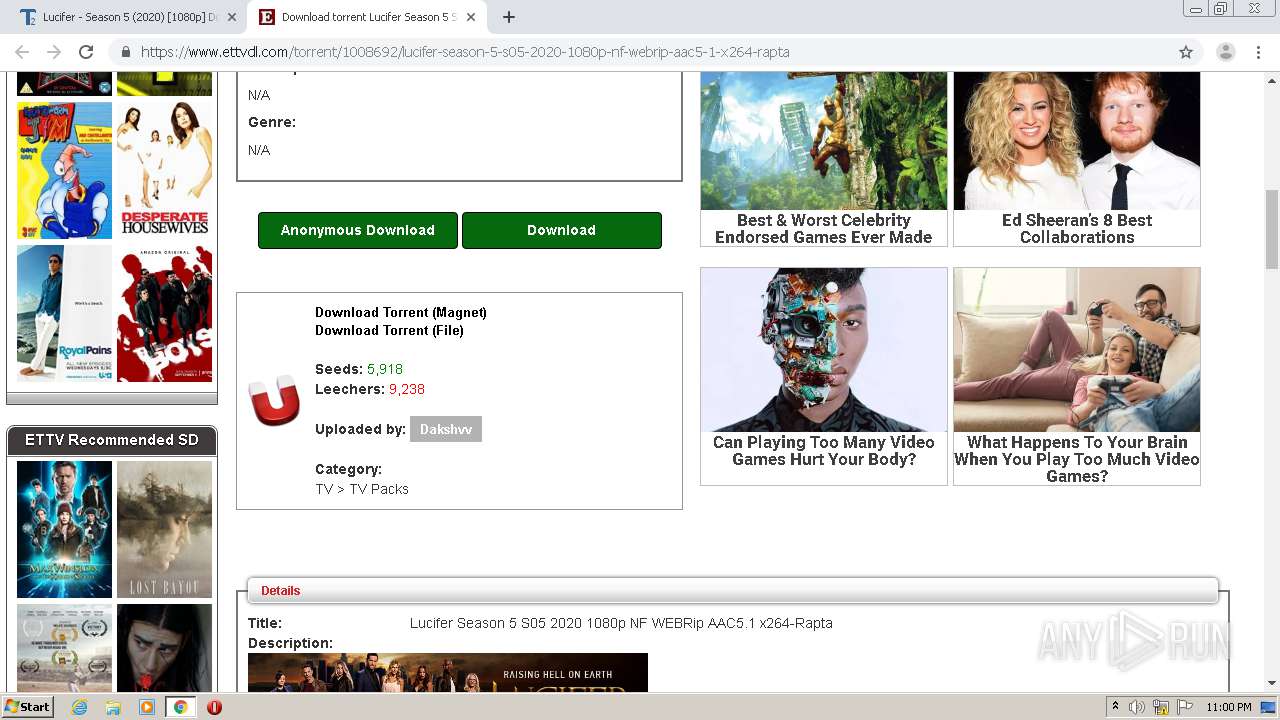The width and height of the screenshot is (1280, 720).
Task: Open the Chrome profile avatar
Action: 1225,52
